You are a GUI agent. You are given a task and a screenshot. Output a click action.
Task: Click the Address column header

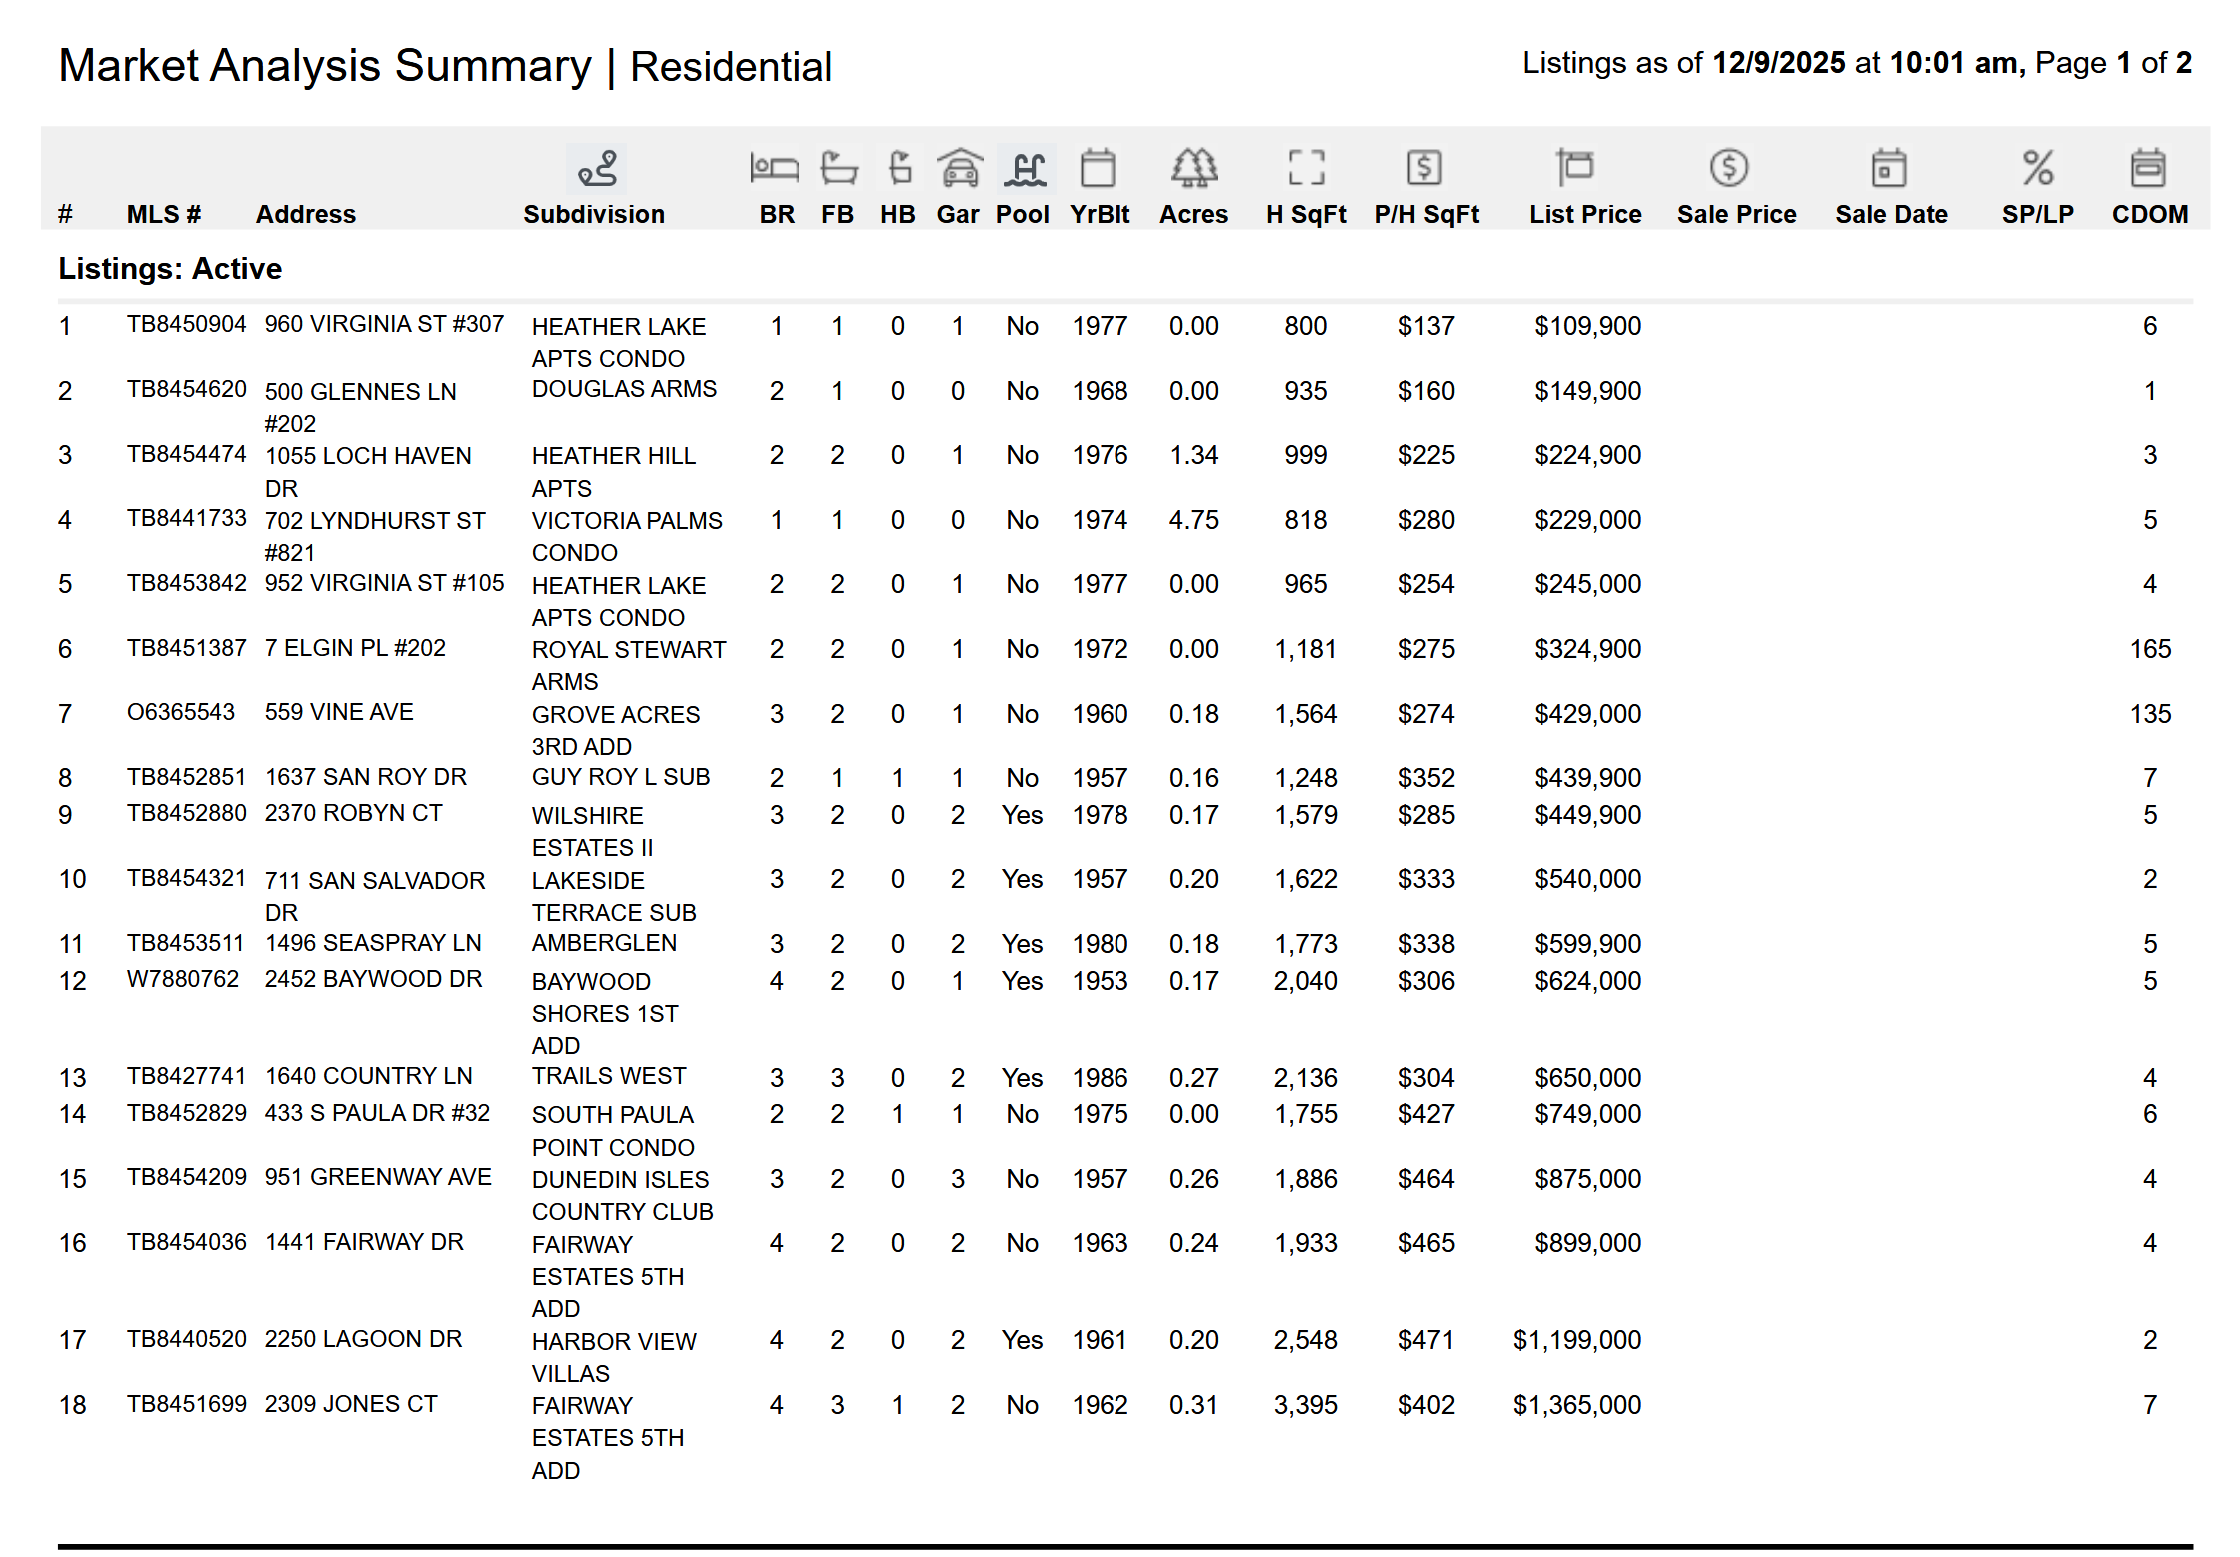305,214
